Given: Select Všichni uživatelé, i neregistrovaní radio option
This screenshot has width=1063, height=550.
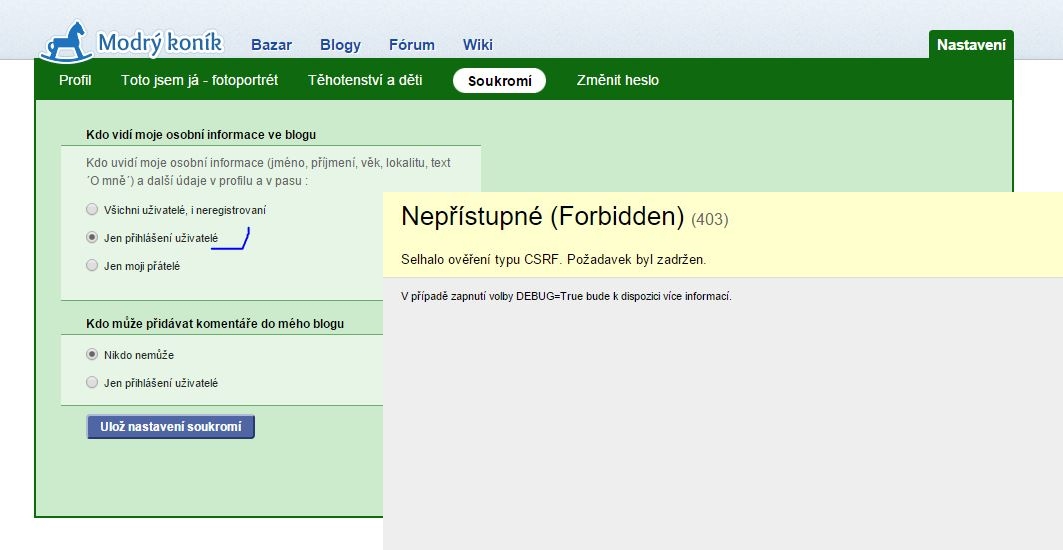Looking at the screenshot, I should click(92, 210).
